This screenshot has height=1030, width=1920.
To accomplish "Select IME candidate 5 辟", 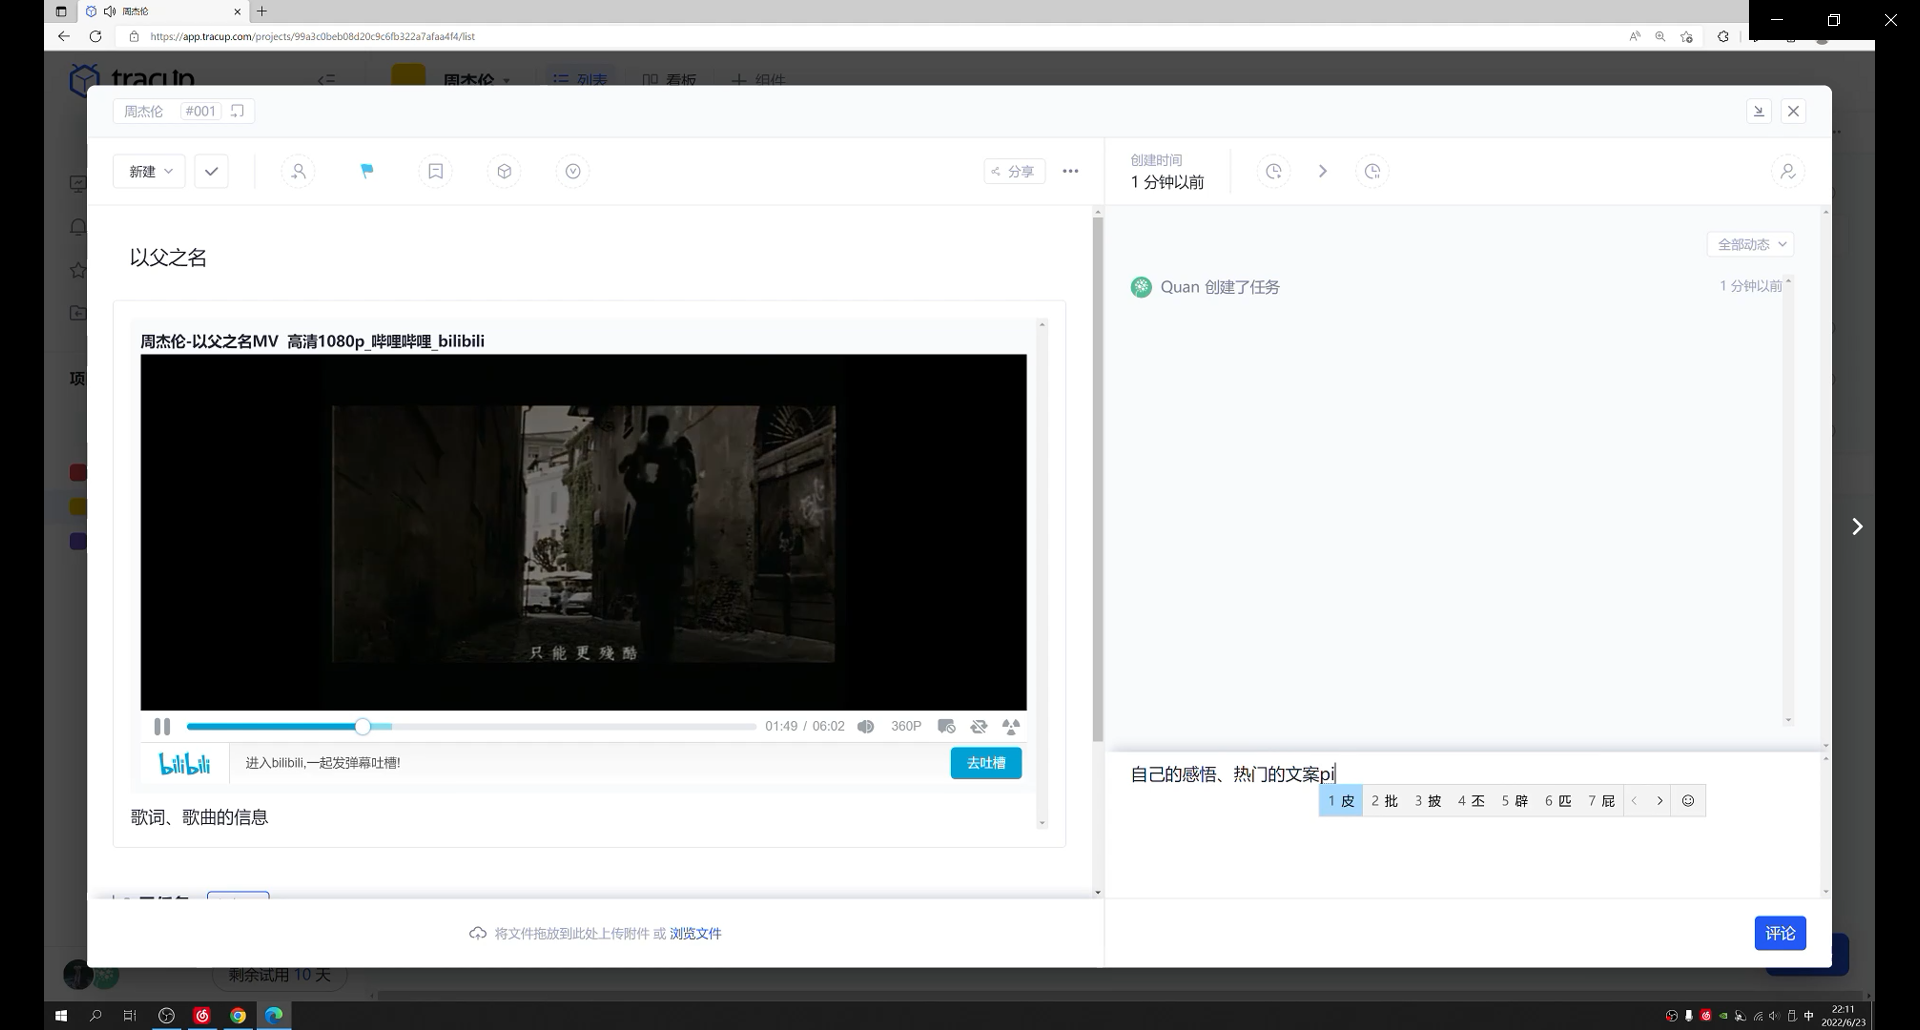I will click(1514, 801).
